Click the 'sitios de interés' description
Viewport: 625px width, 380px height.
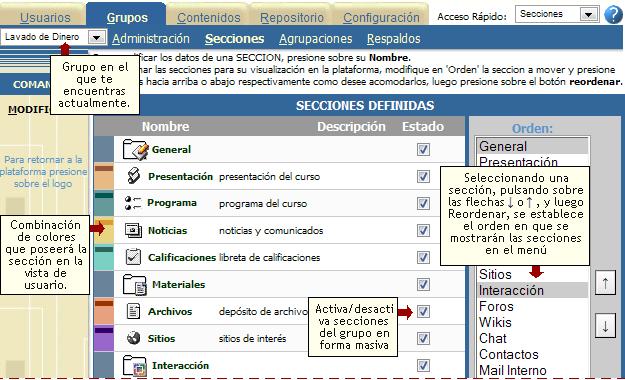(x=252, y=339)
